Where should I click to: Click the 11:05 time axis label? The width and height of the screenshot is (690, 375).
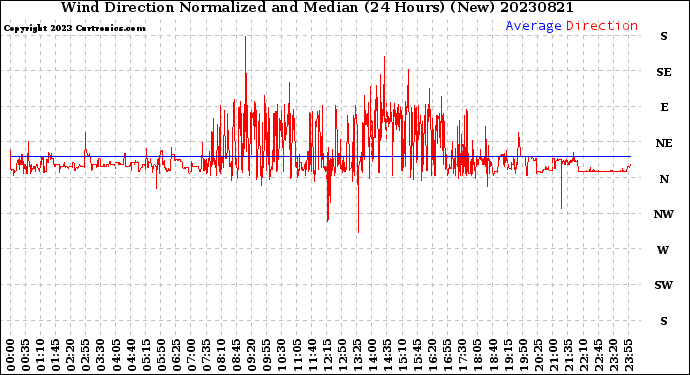pyautogui.click(x=297, y=355)
